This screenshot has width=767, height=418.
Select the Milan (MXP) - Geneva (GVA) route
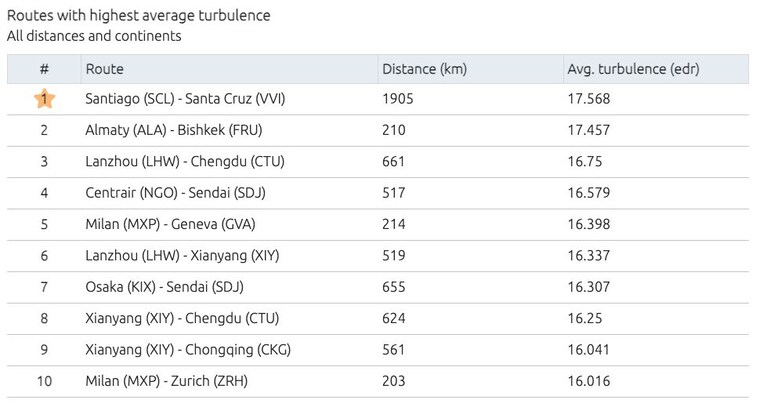[170, 224]
